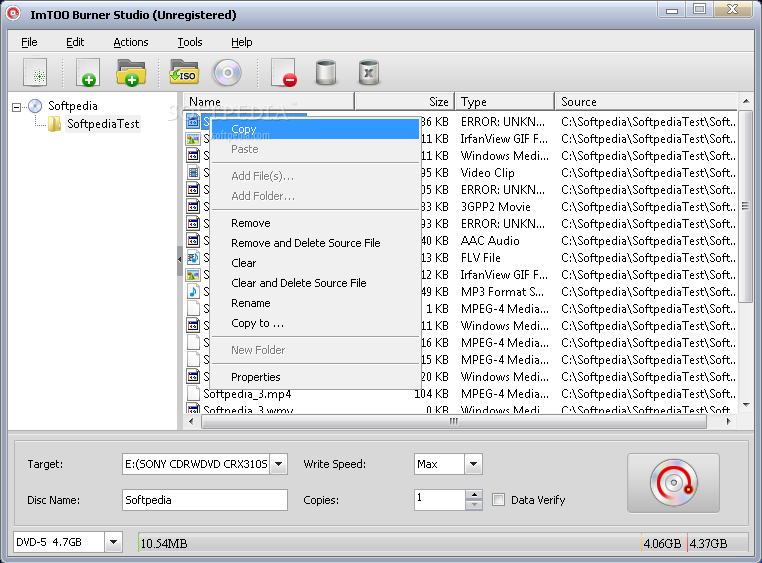
Task: Sort the list by the Source column header
Action: [x=646, y=102]
